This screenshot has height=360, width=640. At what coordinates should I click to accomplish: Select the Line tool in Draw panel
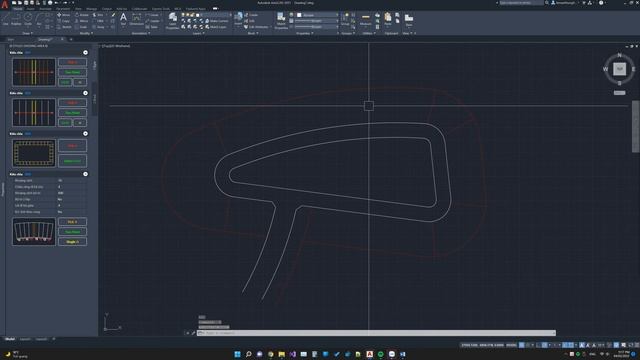5,19
